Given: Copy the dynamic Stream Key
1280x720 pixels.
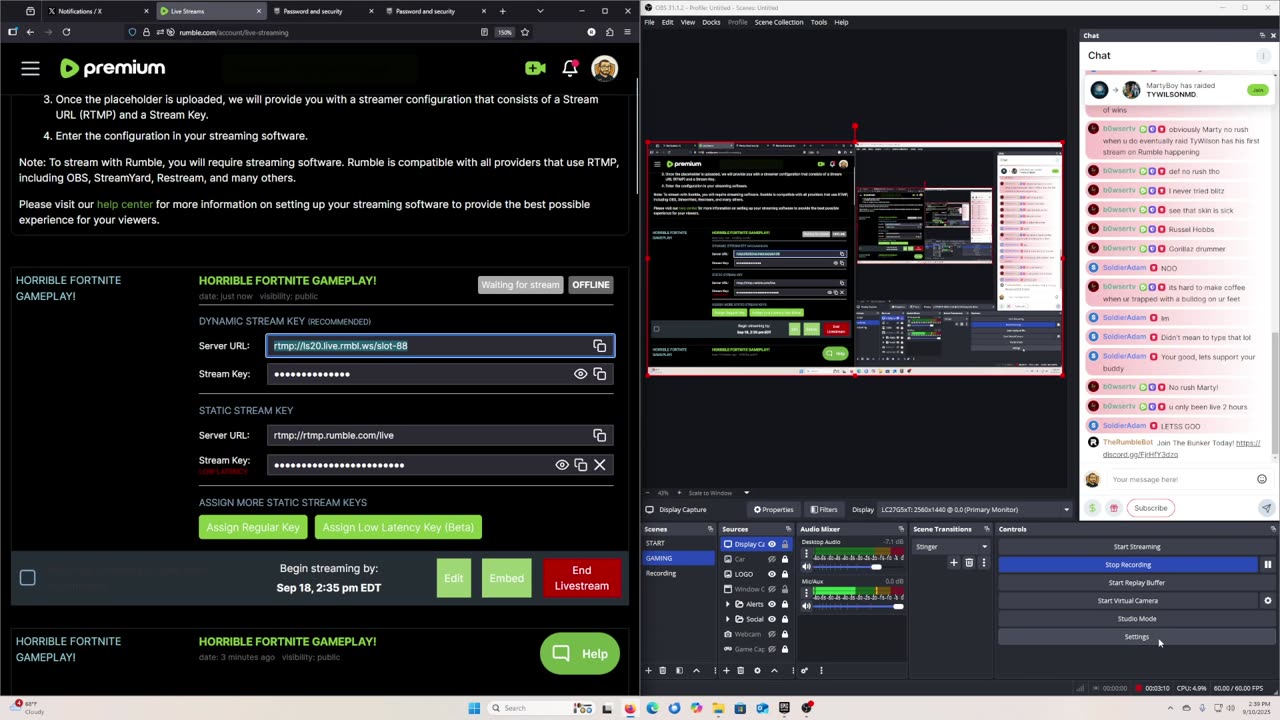Looking at the screenshot, I should tap(600, 374).
